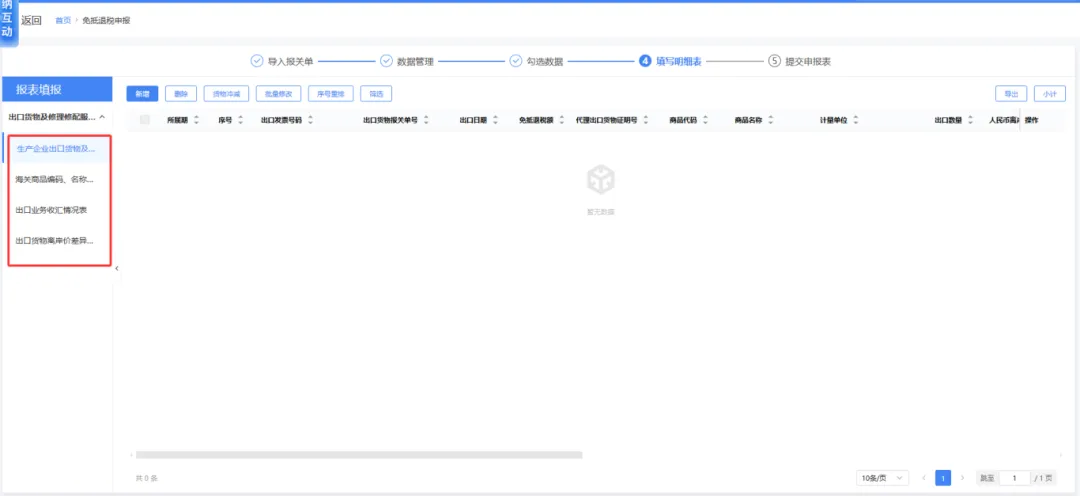Open 海关商品编码、名称... report
1080x496 pixels.
56,179
